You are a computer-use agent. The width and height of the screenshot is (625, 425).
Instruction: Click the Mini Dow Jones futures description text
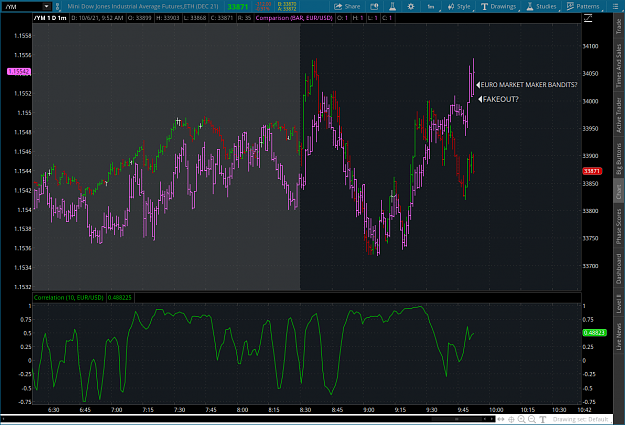pos(143,6)
